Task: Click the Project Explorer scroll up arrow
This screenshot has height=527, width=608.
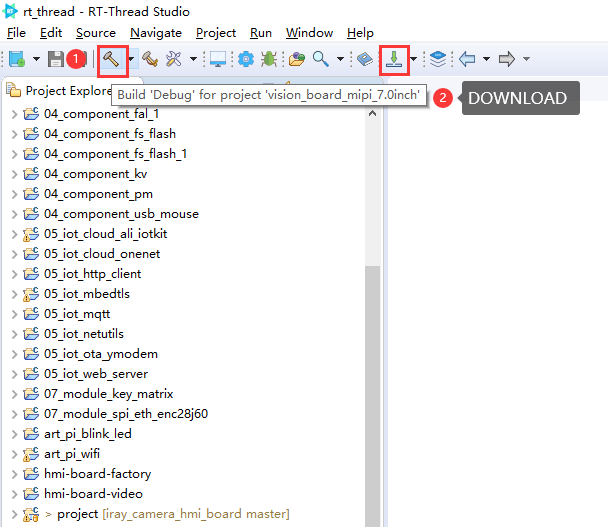Action: point(372,114)
